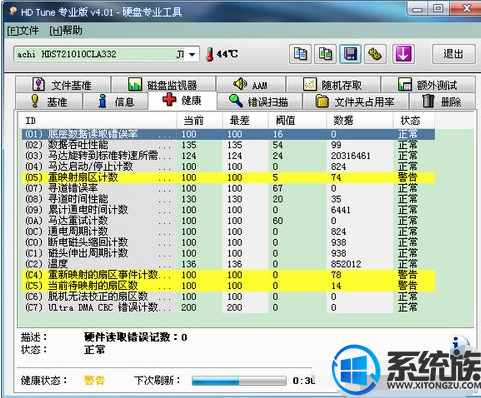Viewport: 481px width, 398px height.
Task: Click the orange 警告 health status text
Action: [x=95, y=380]
